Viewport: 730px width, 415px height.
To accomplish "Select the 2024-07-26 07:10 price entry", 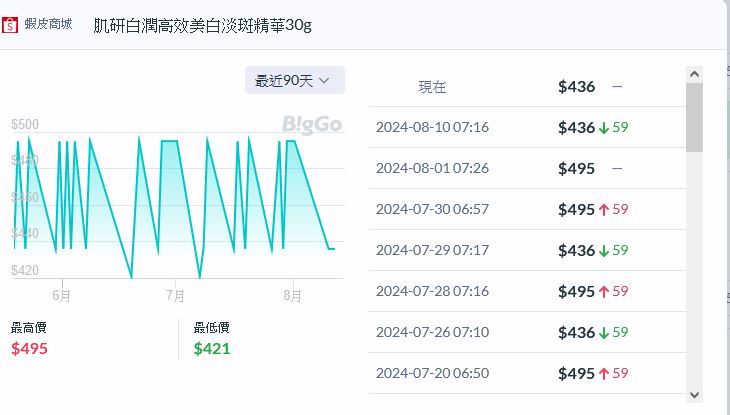I will (526, 332).
